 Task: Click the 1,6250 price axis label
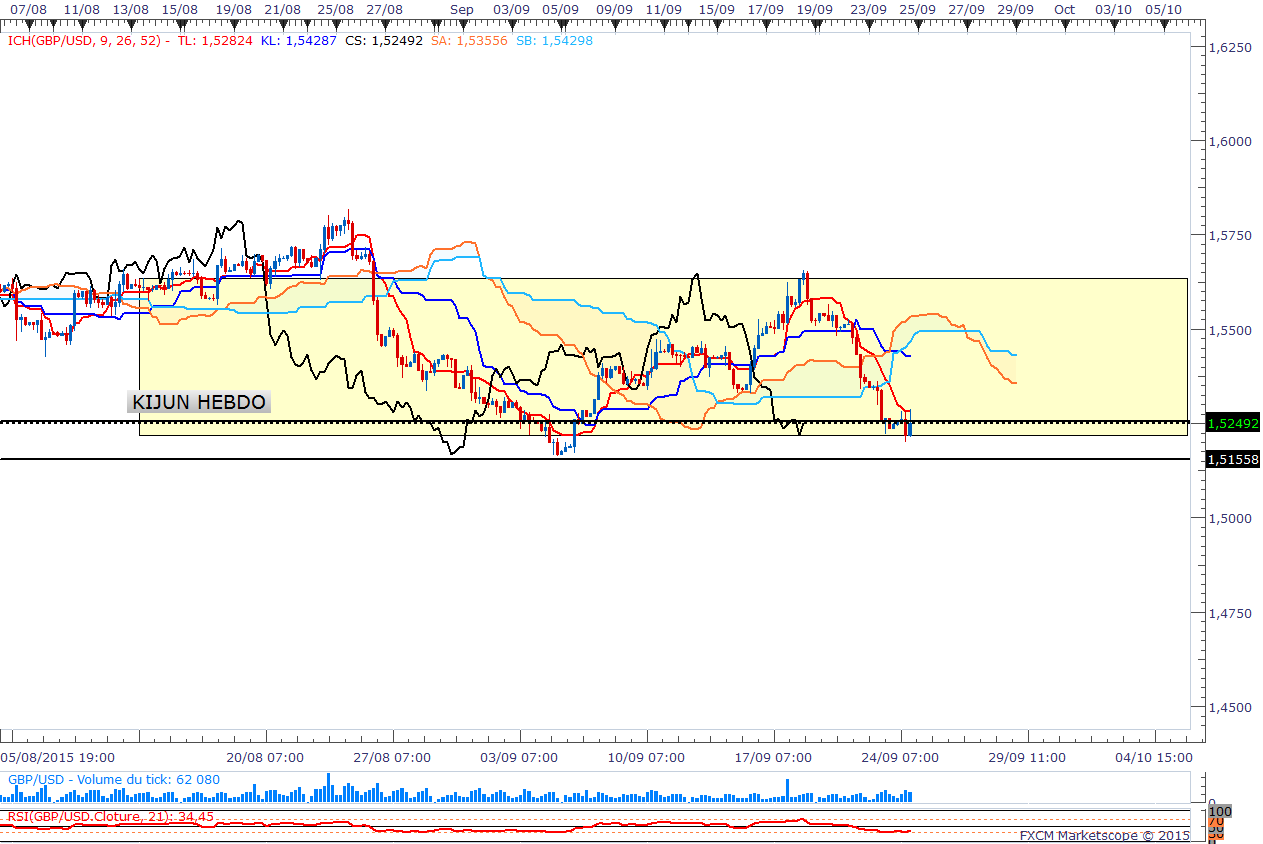pyautogui.click(x=1230, y=47)
